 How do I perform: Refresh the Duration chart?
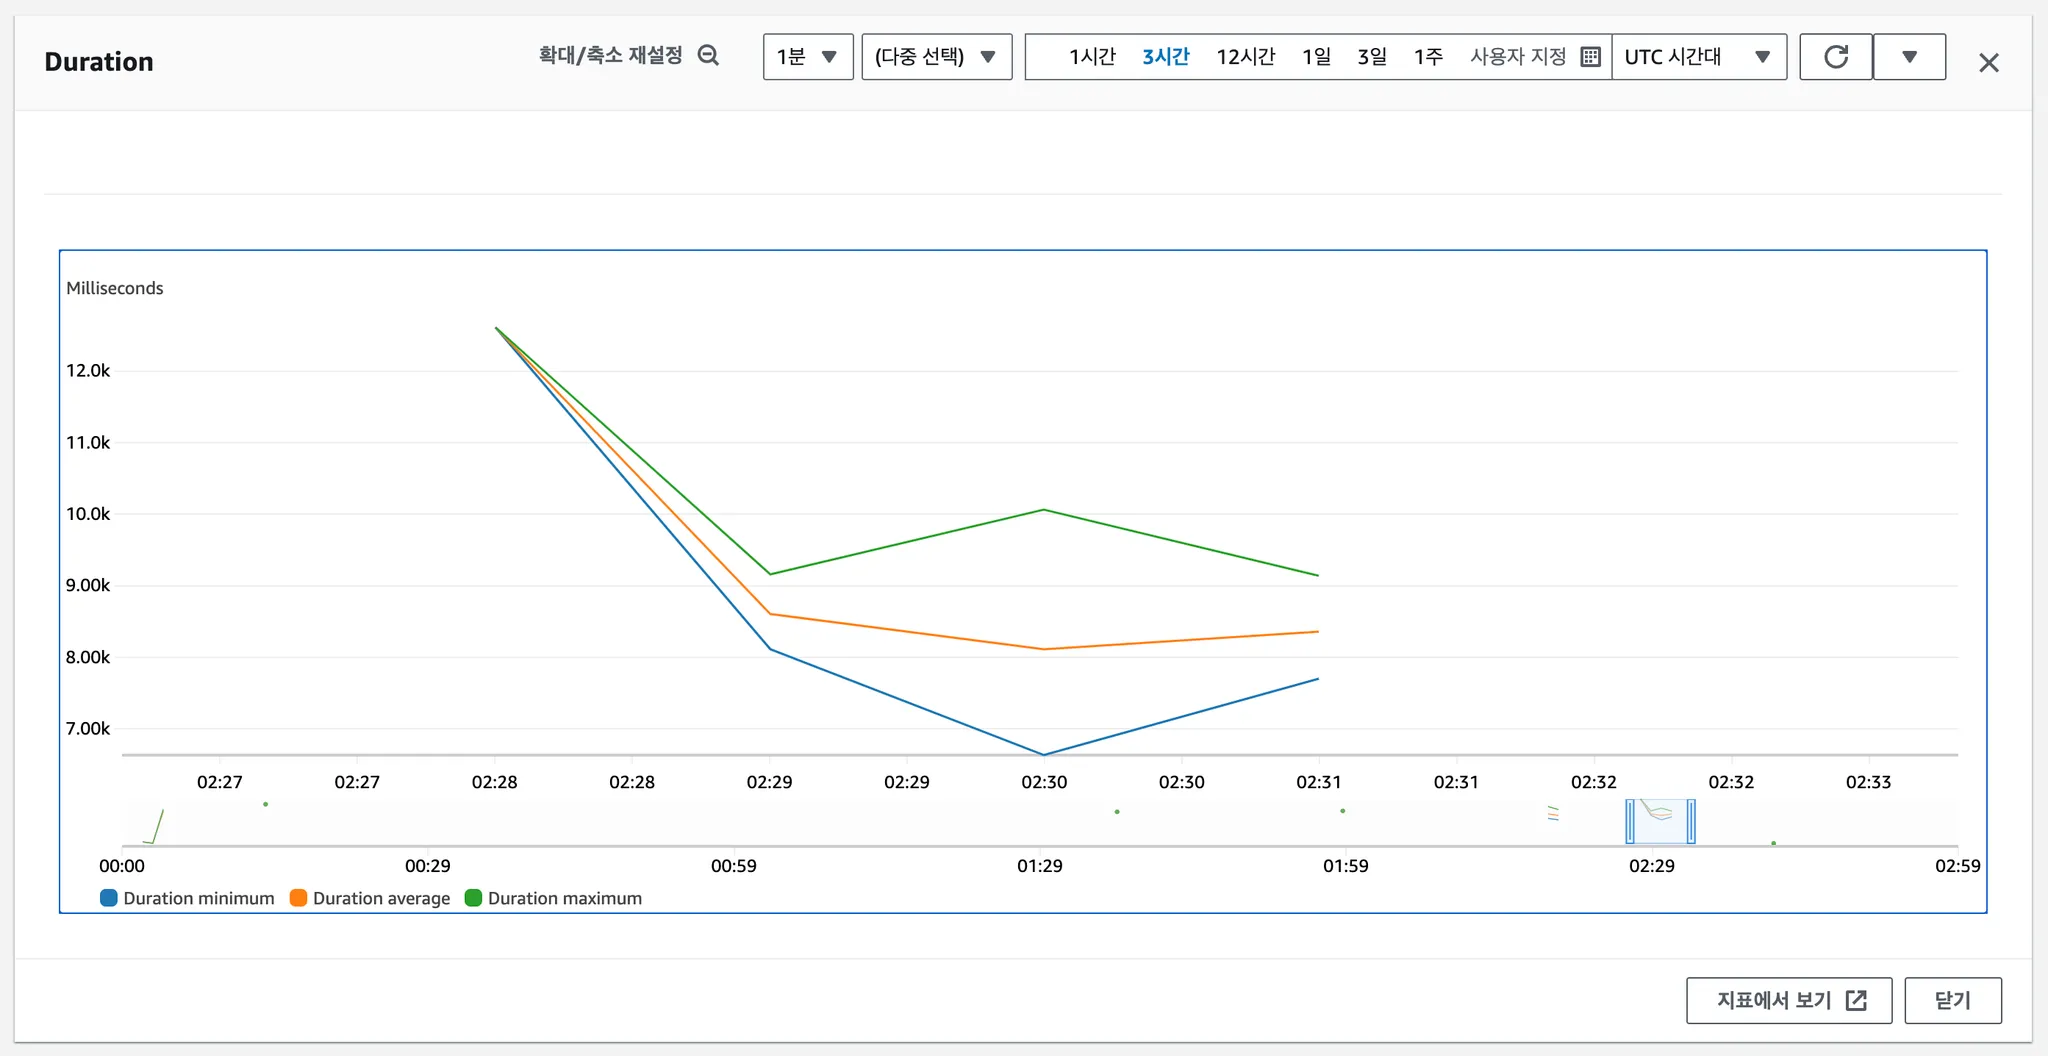pyautogui.click(x=1835, y=57)
